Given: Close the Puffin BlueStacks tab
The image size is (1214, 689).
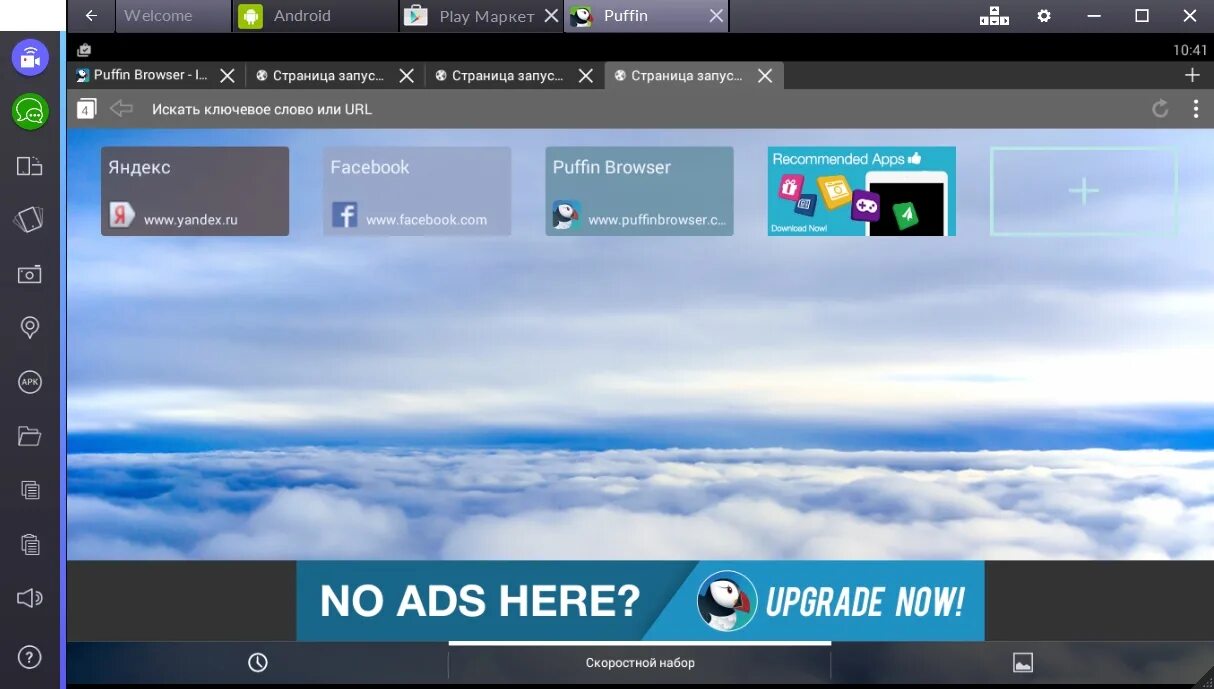Looking at the screenshot, I should [715, 16].
